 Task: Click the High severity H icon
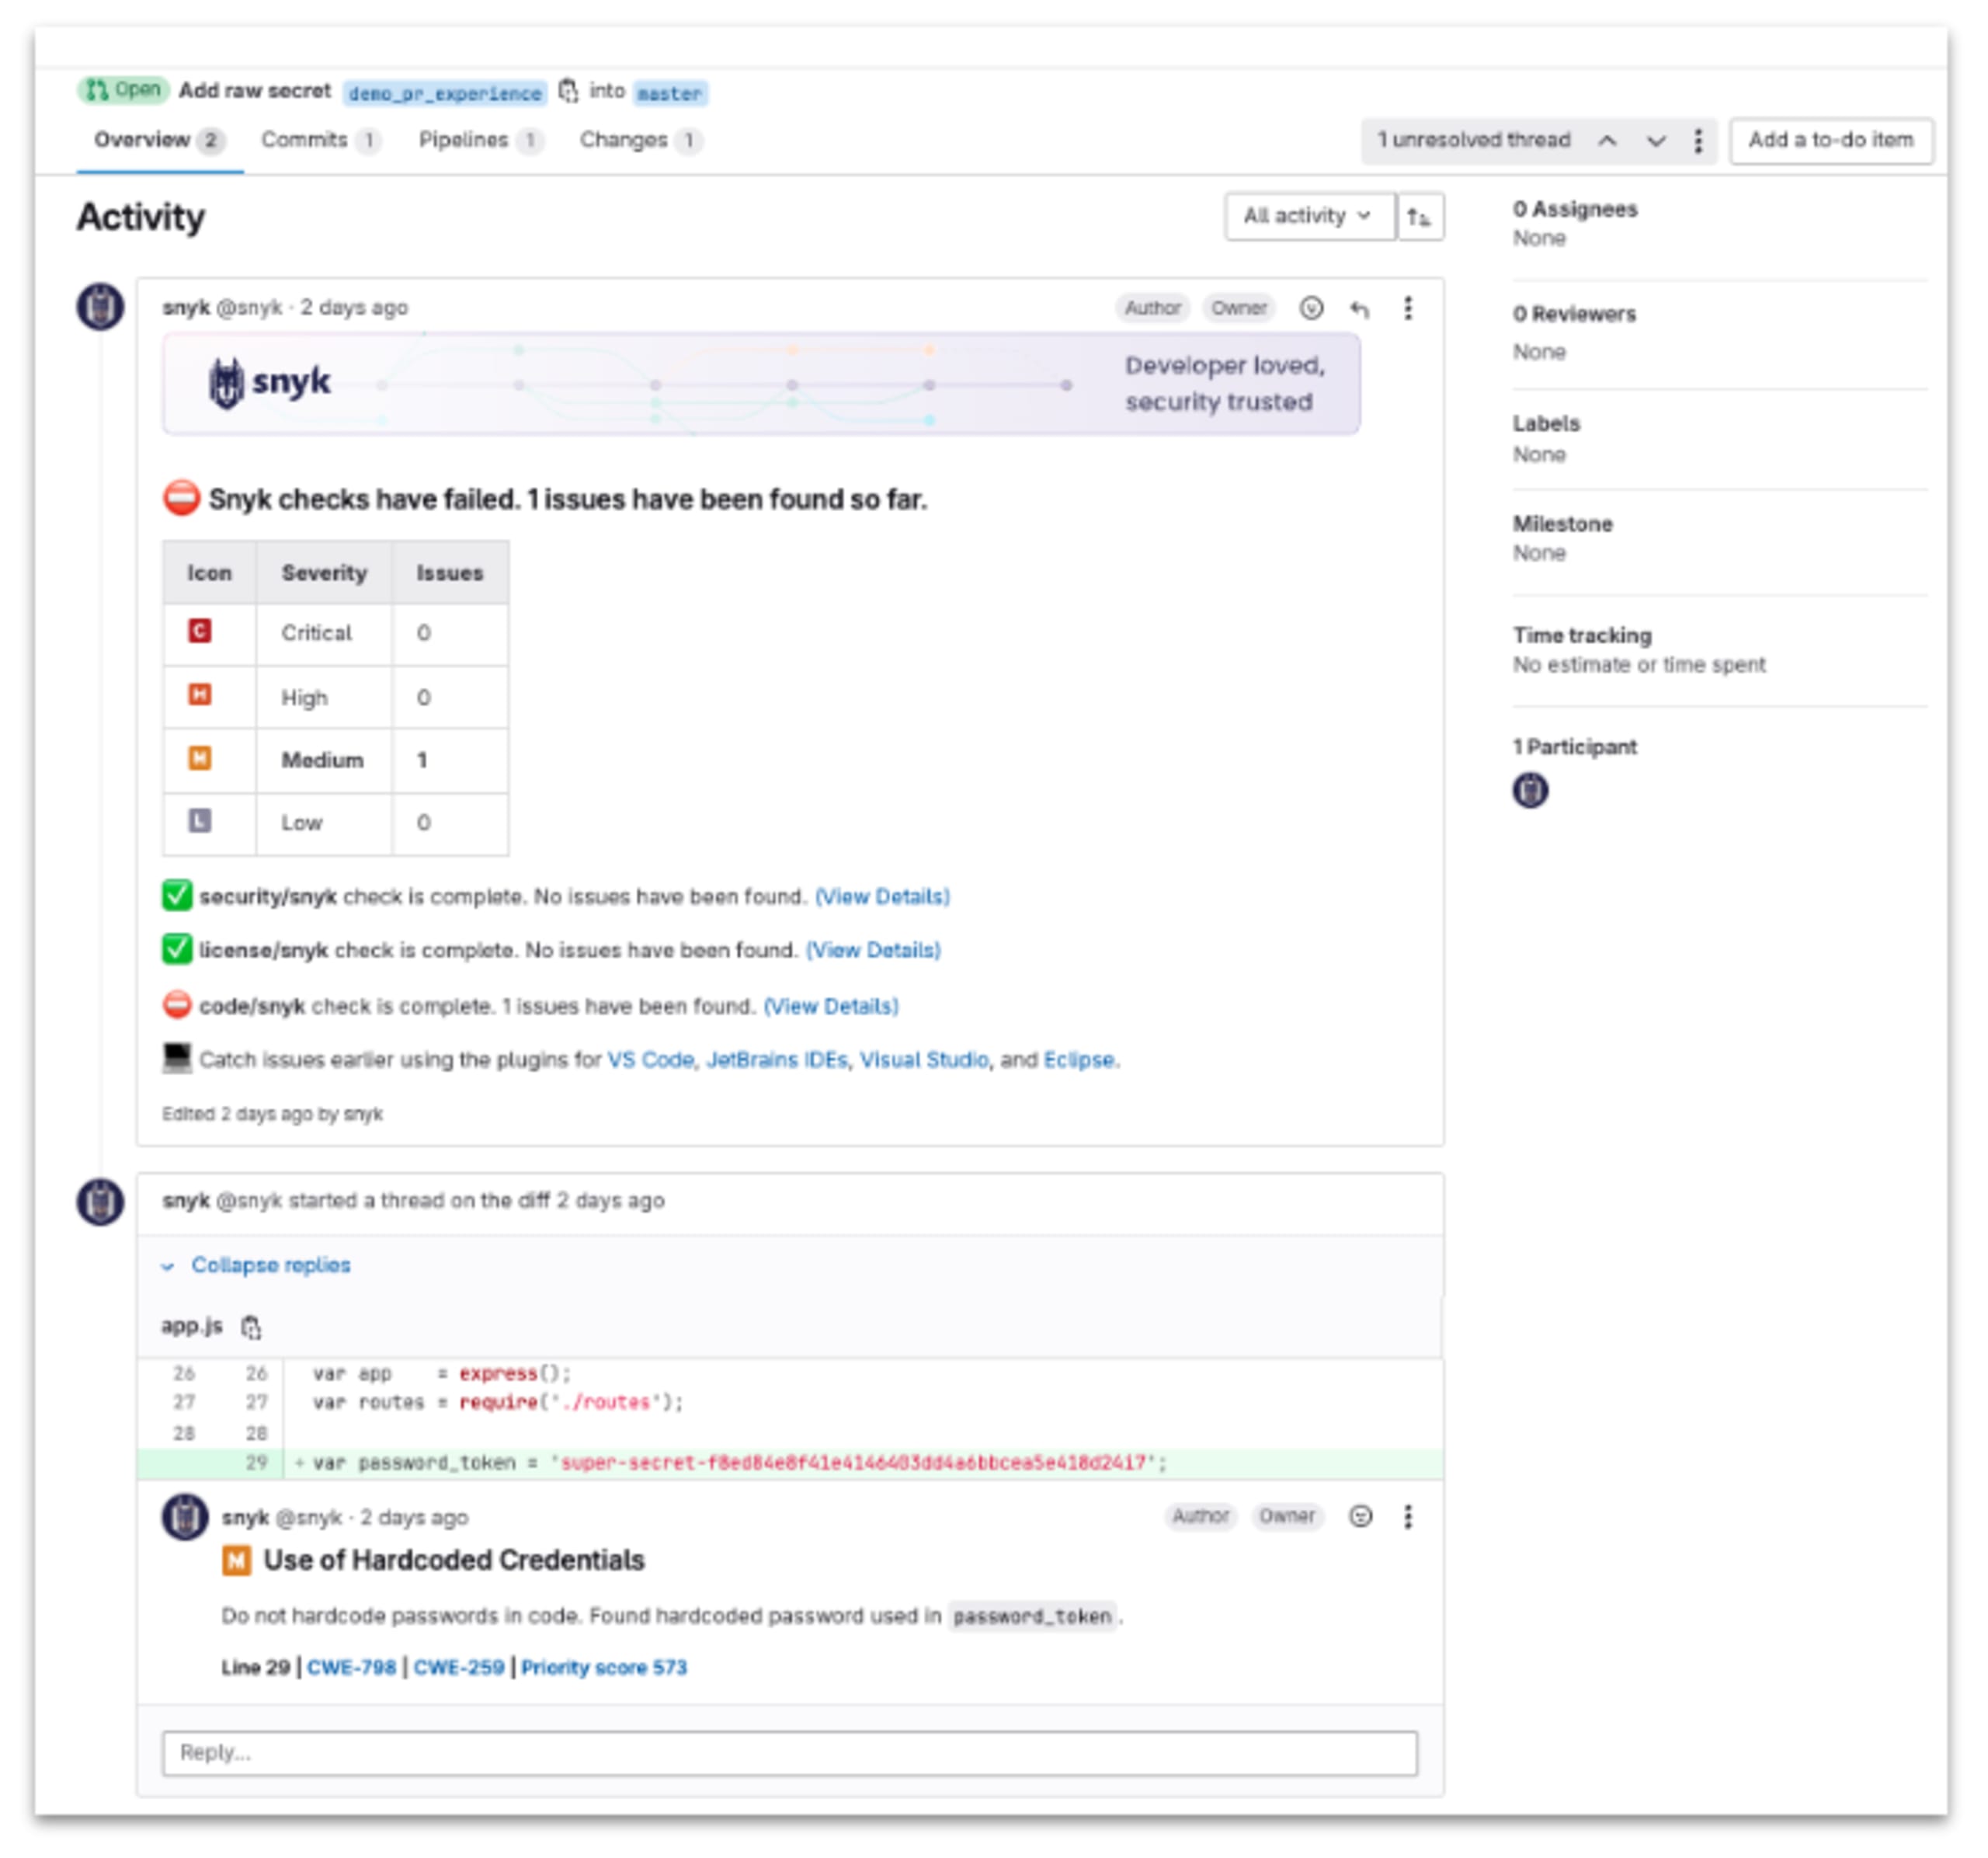tap(200, 694)
